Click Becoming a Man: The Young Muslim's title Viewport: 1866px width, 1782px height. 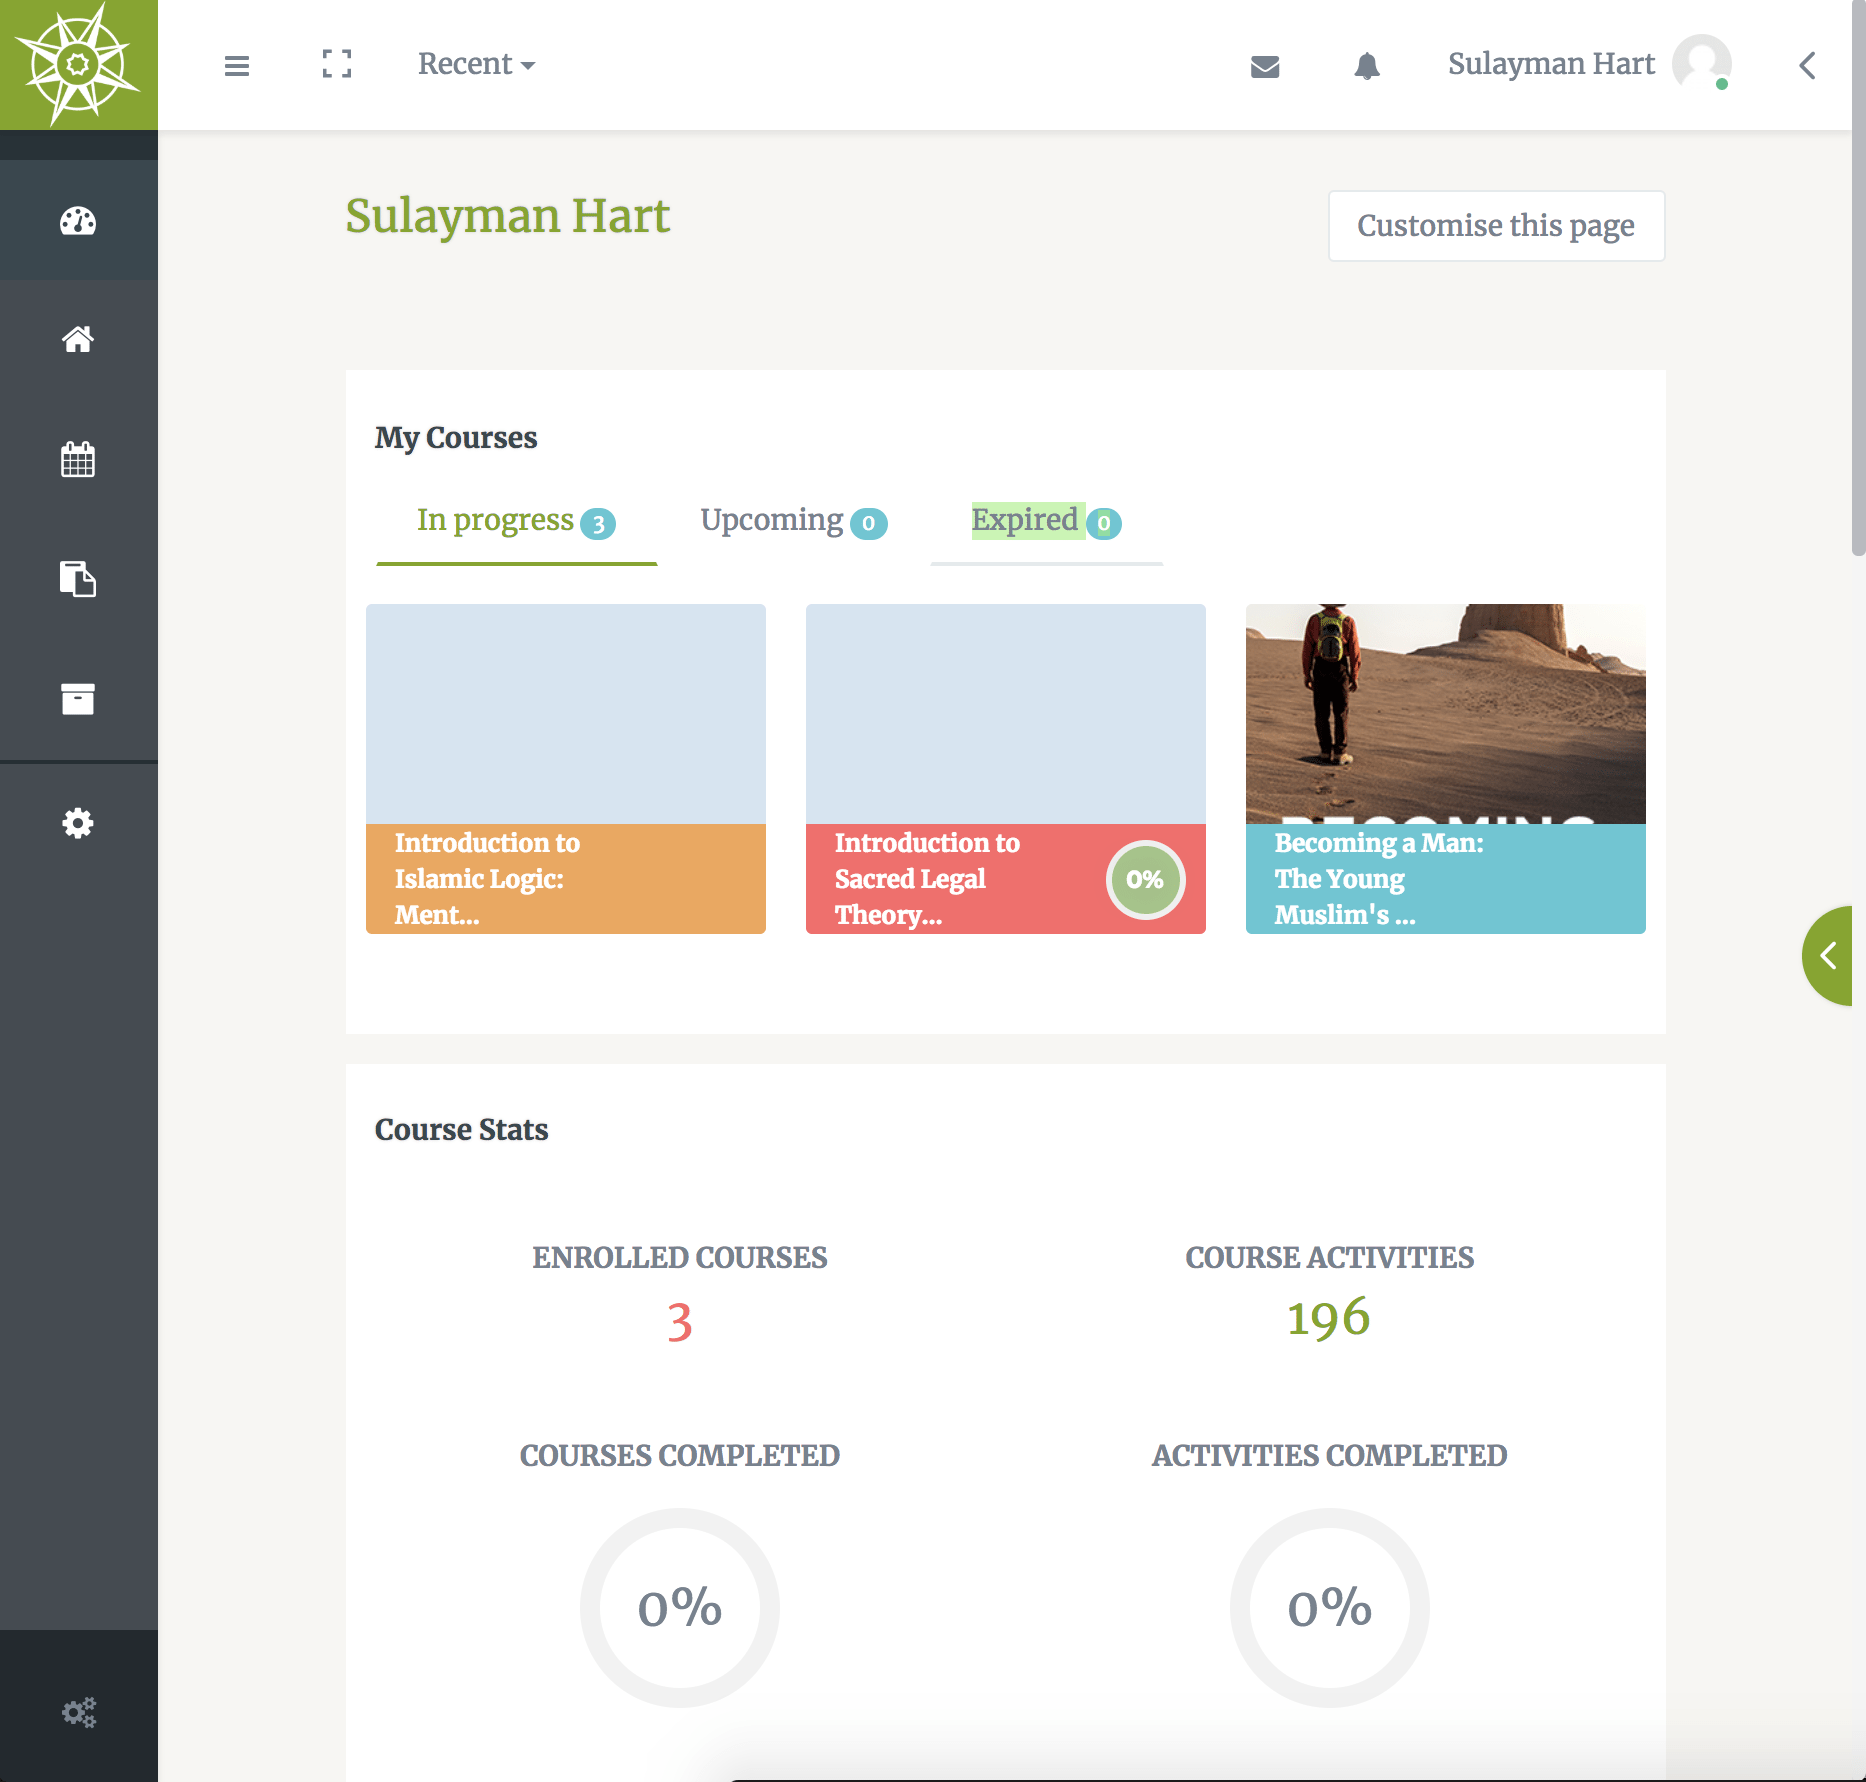point(1378,879)
